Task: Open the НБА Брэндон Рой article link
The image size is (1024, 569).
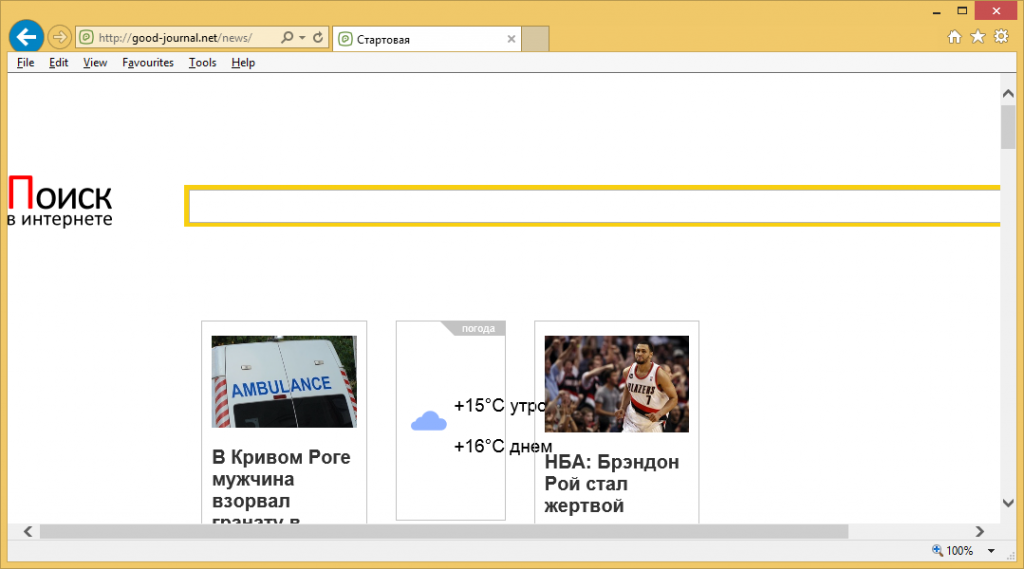Action: [x=612, y=484]
